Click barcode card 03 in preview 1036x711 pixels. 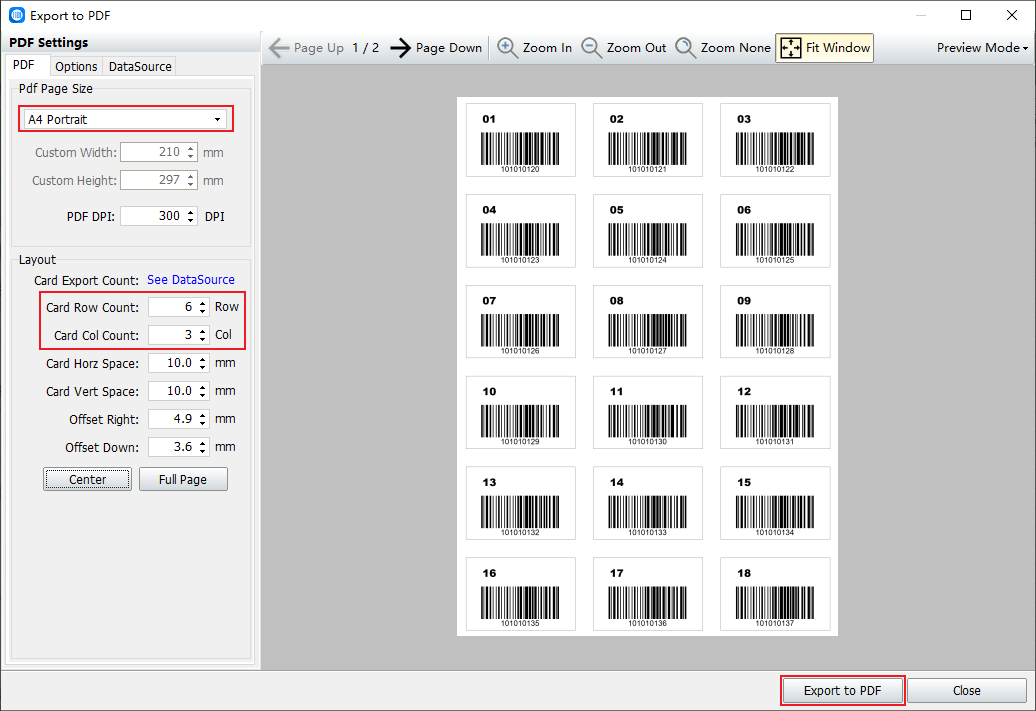tap(775, 140)
